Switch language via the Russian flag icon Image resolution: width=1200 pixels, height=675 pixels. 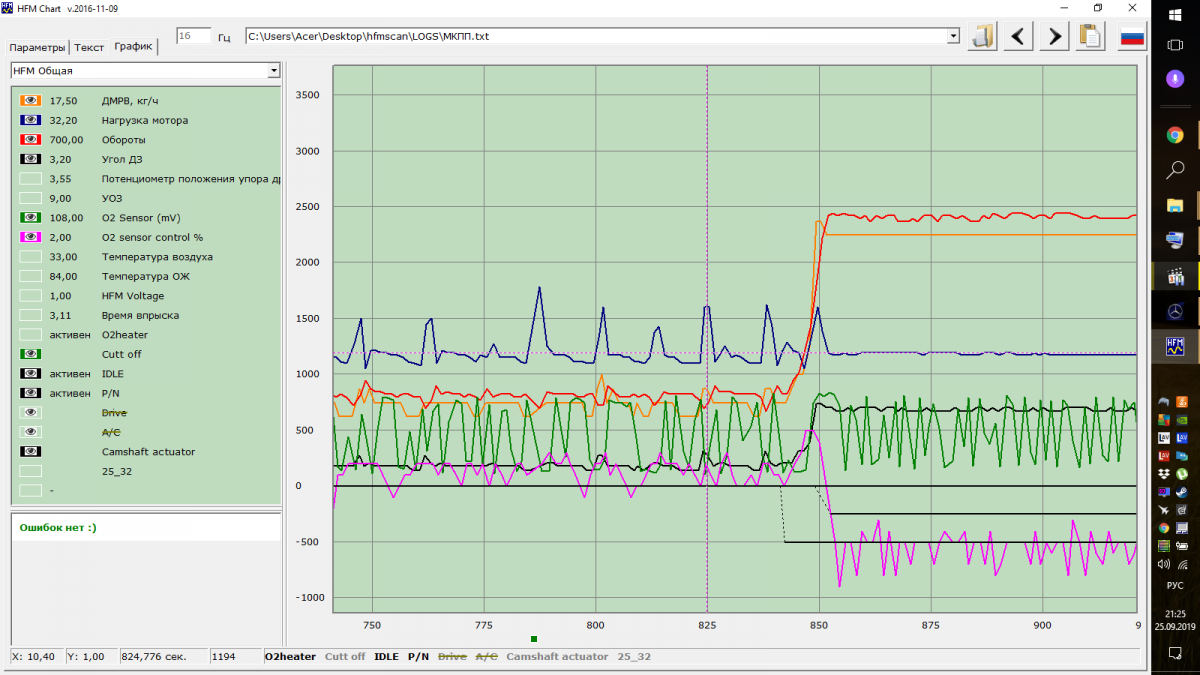pyautogui.click(x=1132, y=37)
